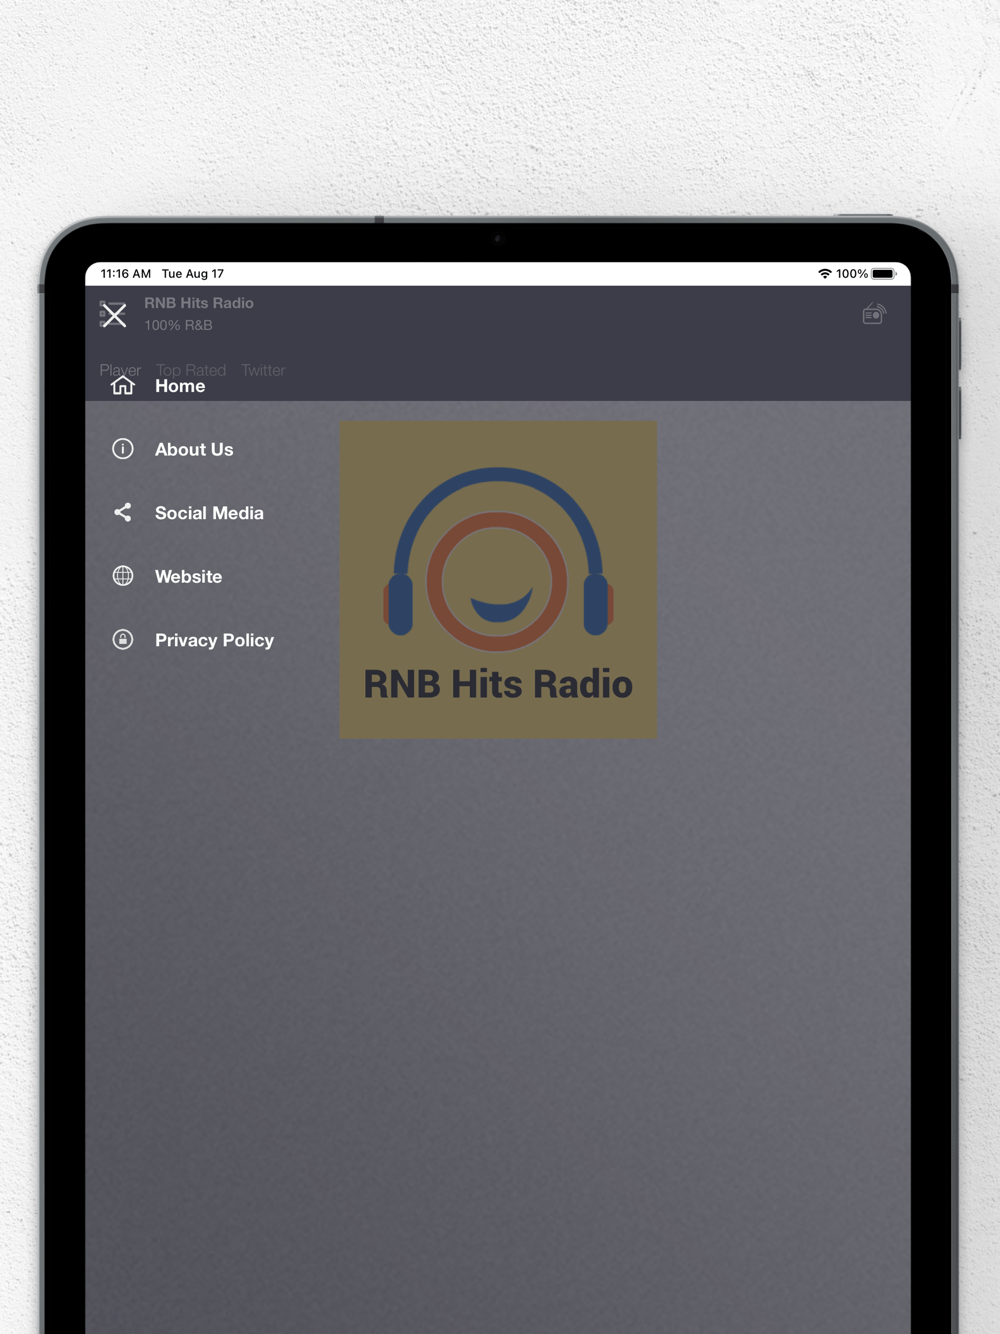Open the Privacy Policy menu entry
The image size is (1000, 1334).
pyautogui.click(x=214, y=640)
